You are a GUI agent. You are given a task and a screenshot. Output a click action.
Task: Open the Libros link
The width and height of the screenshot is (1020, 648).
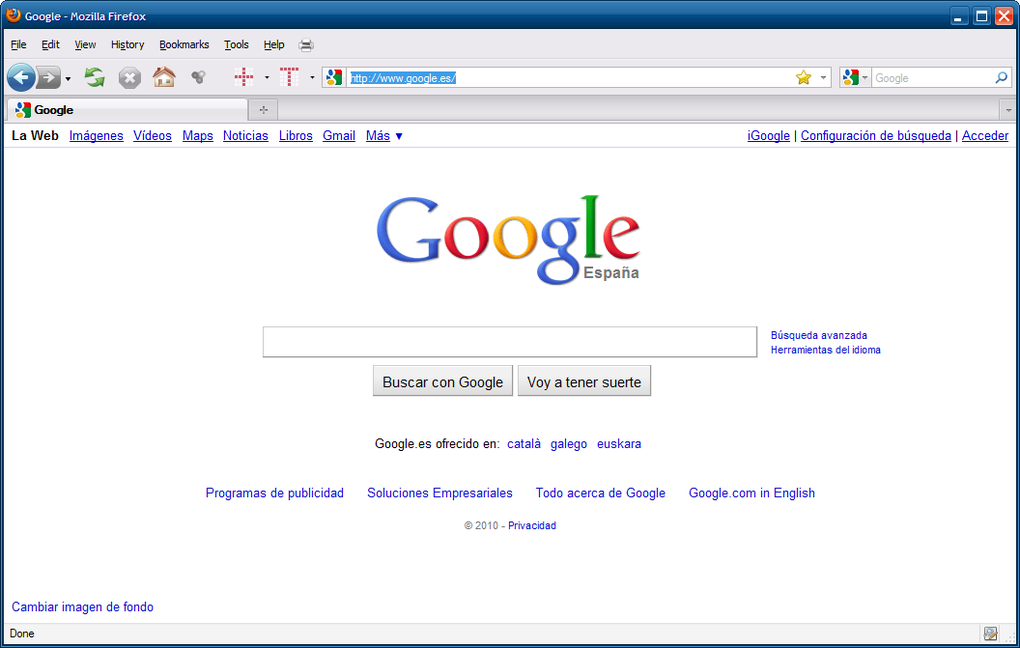295,135
